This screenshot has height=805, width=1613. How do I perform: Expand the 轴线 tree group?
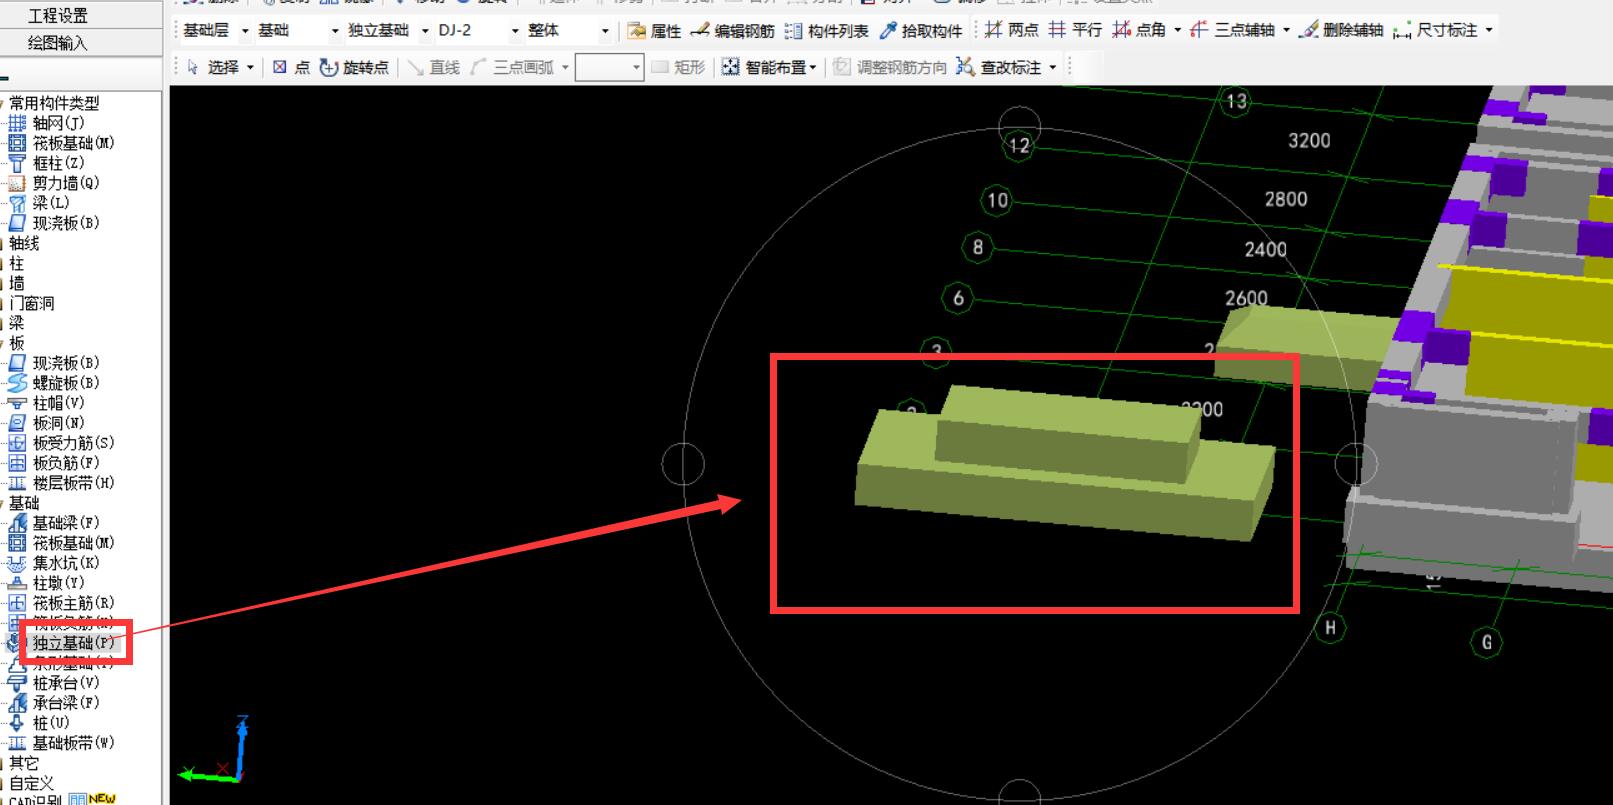24,243
